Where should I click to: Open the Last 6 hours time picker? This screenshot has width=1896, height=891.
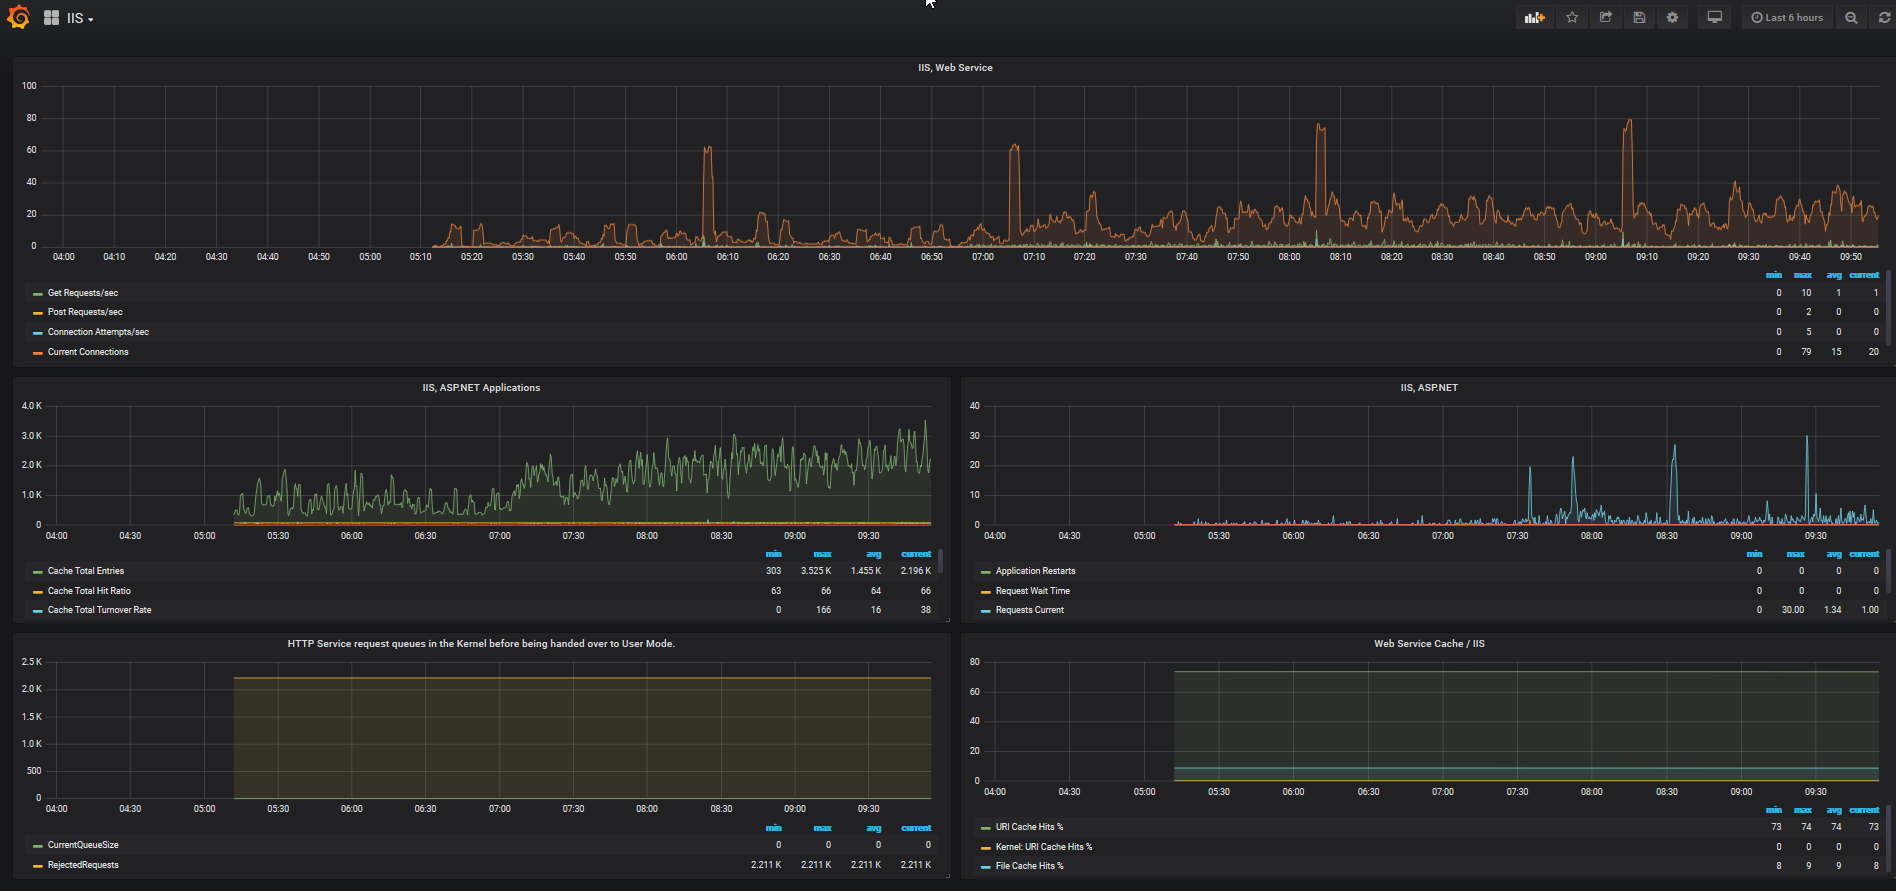coord(1787,18)
